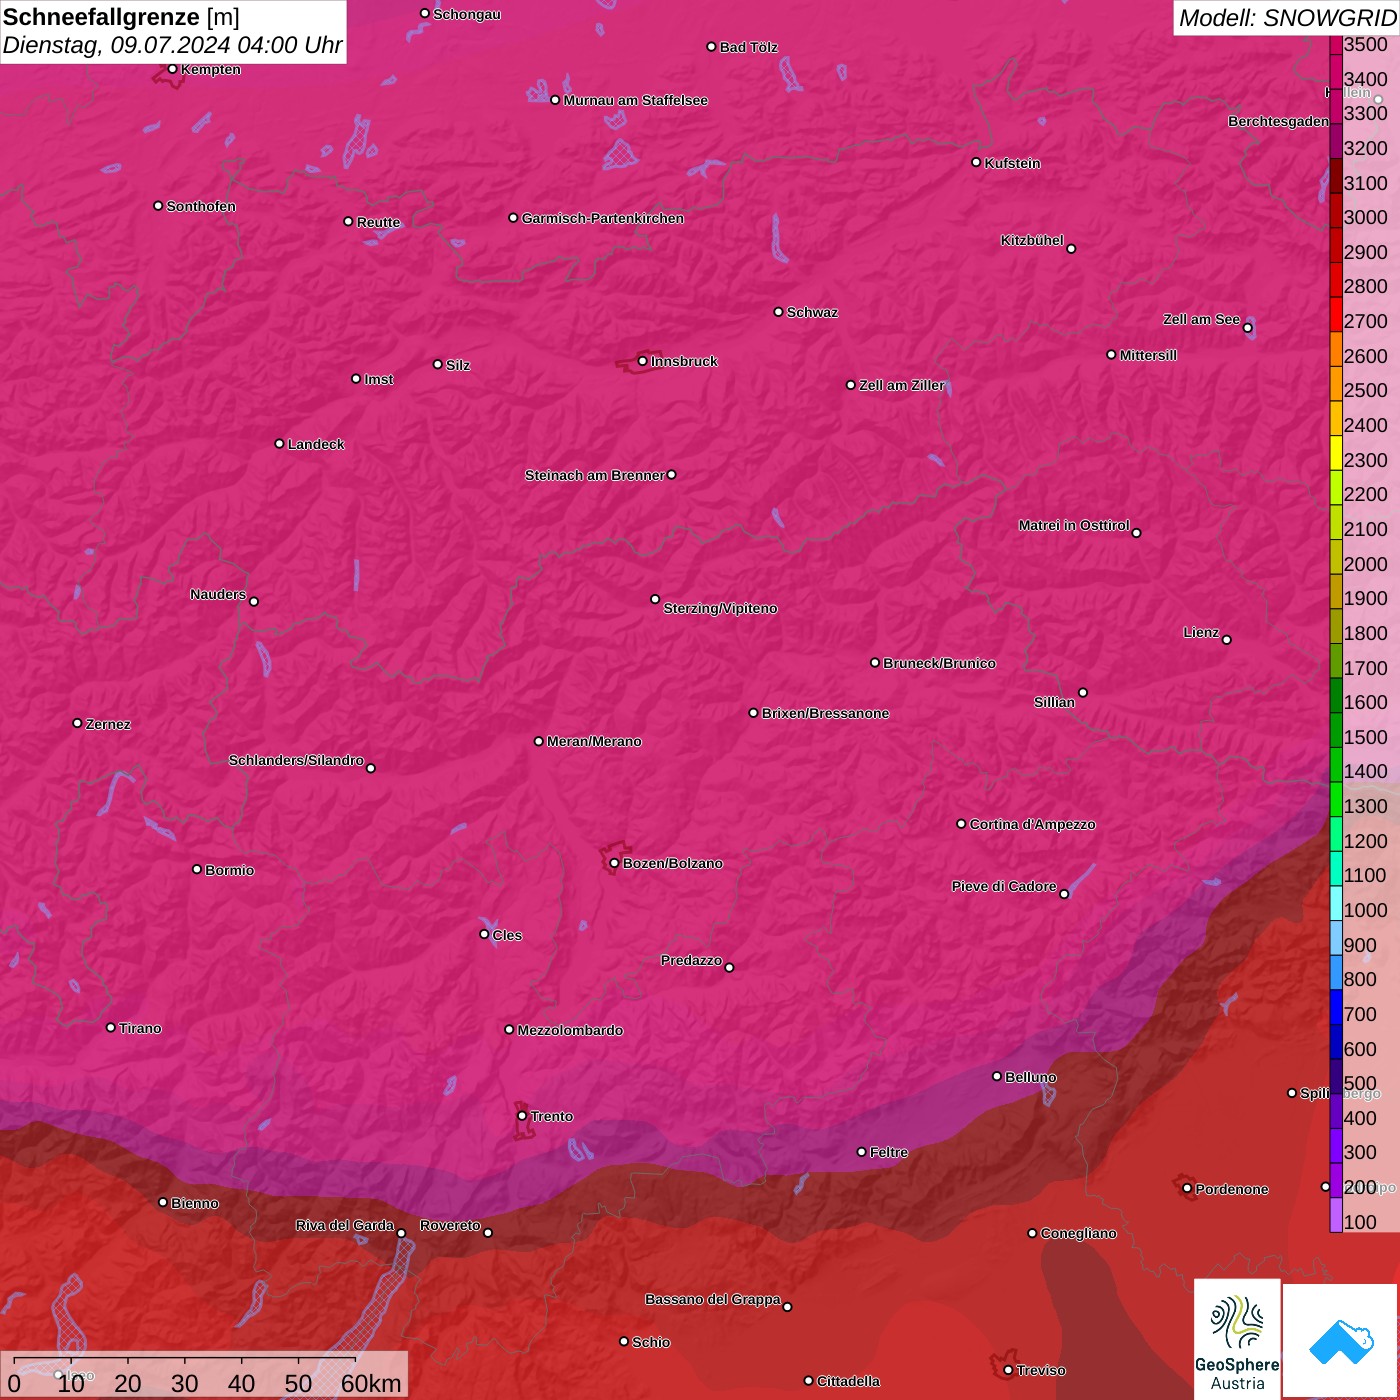Click the 2700 m red legend swatch
This screenshot has width=1400, height=1400.
1335,314
